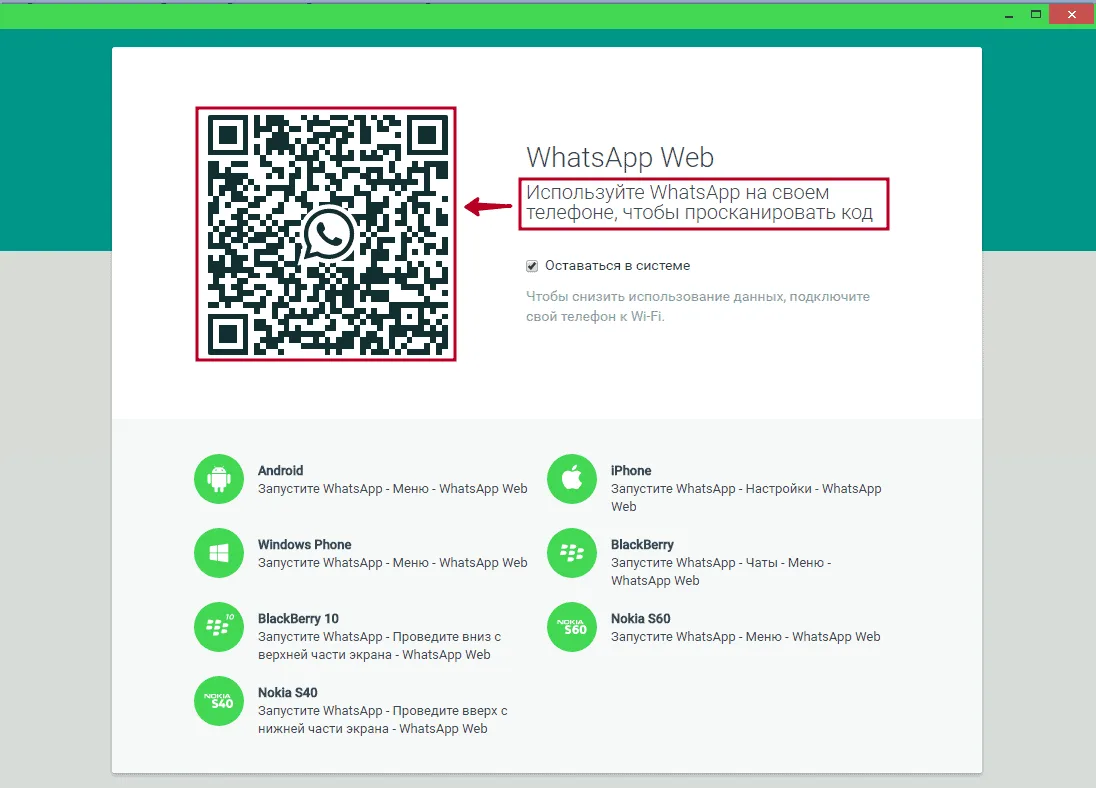The height and width of the screenshot is (788, 1096).
Task: Click the 'Nokia S60' platform title
Action: [640, 619]
